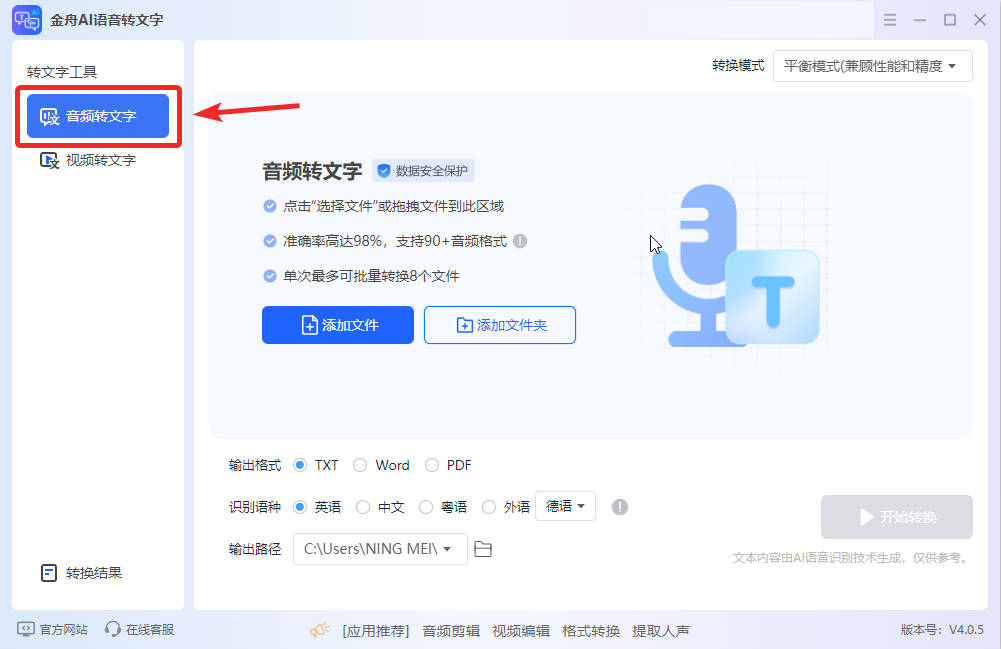The height and width of the screenshot is (649, 1001).
Task: Click the megaphone icon before 应用推荐
Action: pyautogui.click(x=320, y=630)
